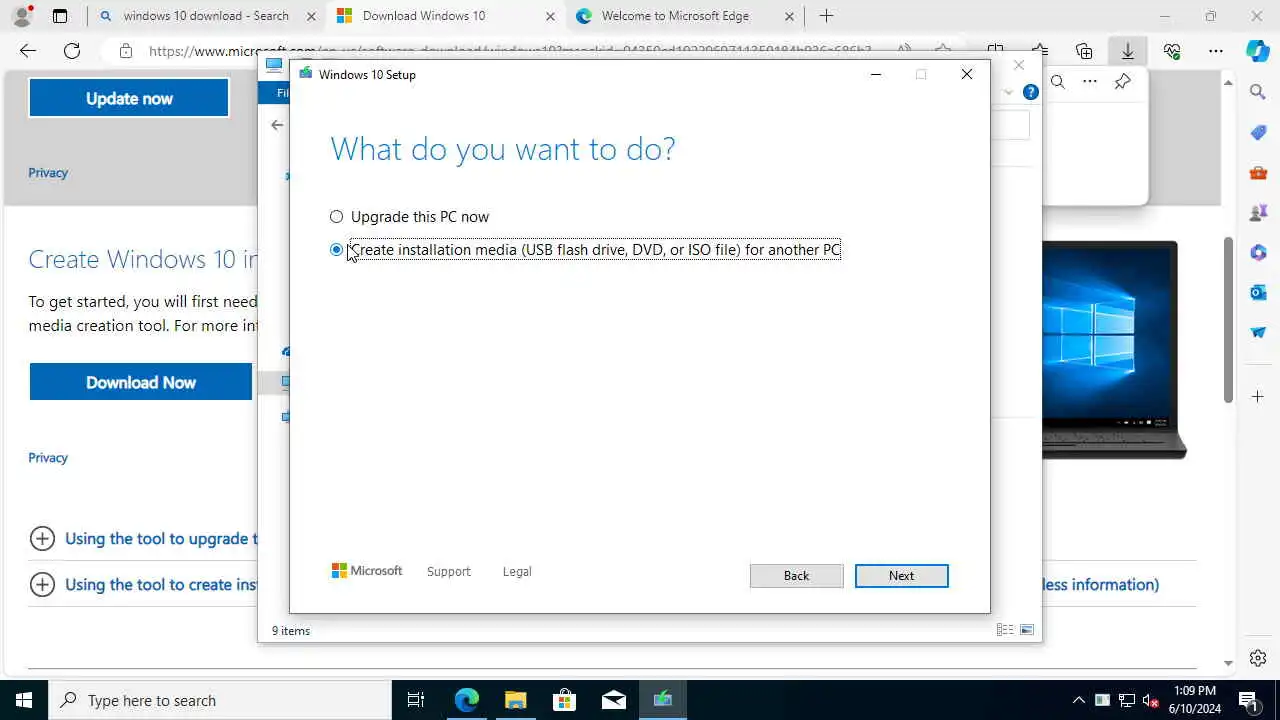
Task: Go back in Edge browser
Action: (28, 51)
